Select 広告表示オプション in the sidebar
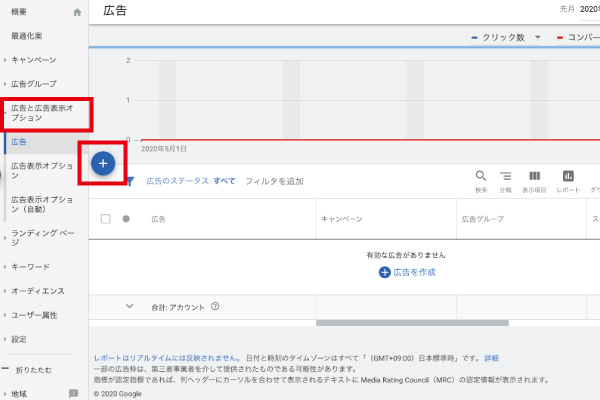Screen dimensions: 600x400 coord(41,170)
